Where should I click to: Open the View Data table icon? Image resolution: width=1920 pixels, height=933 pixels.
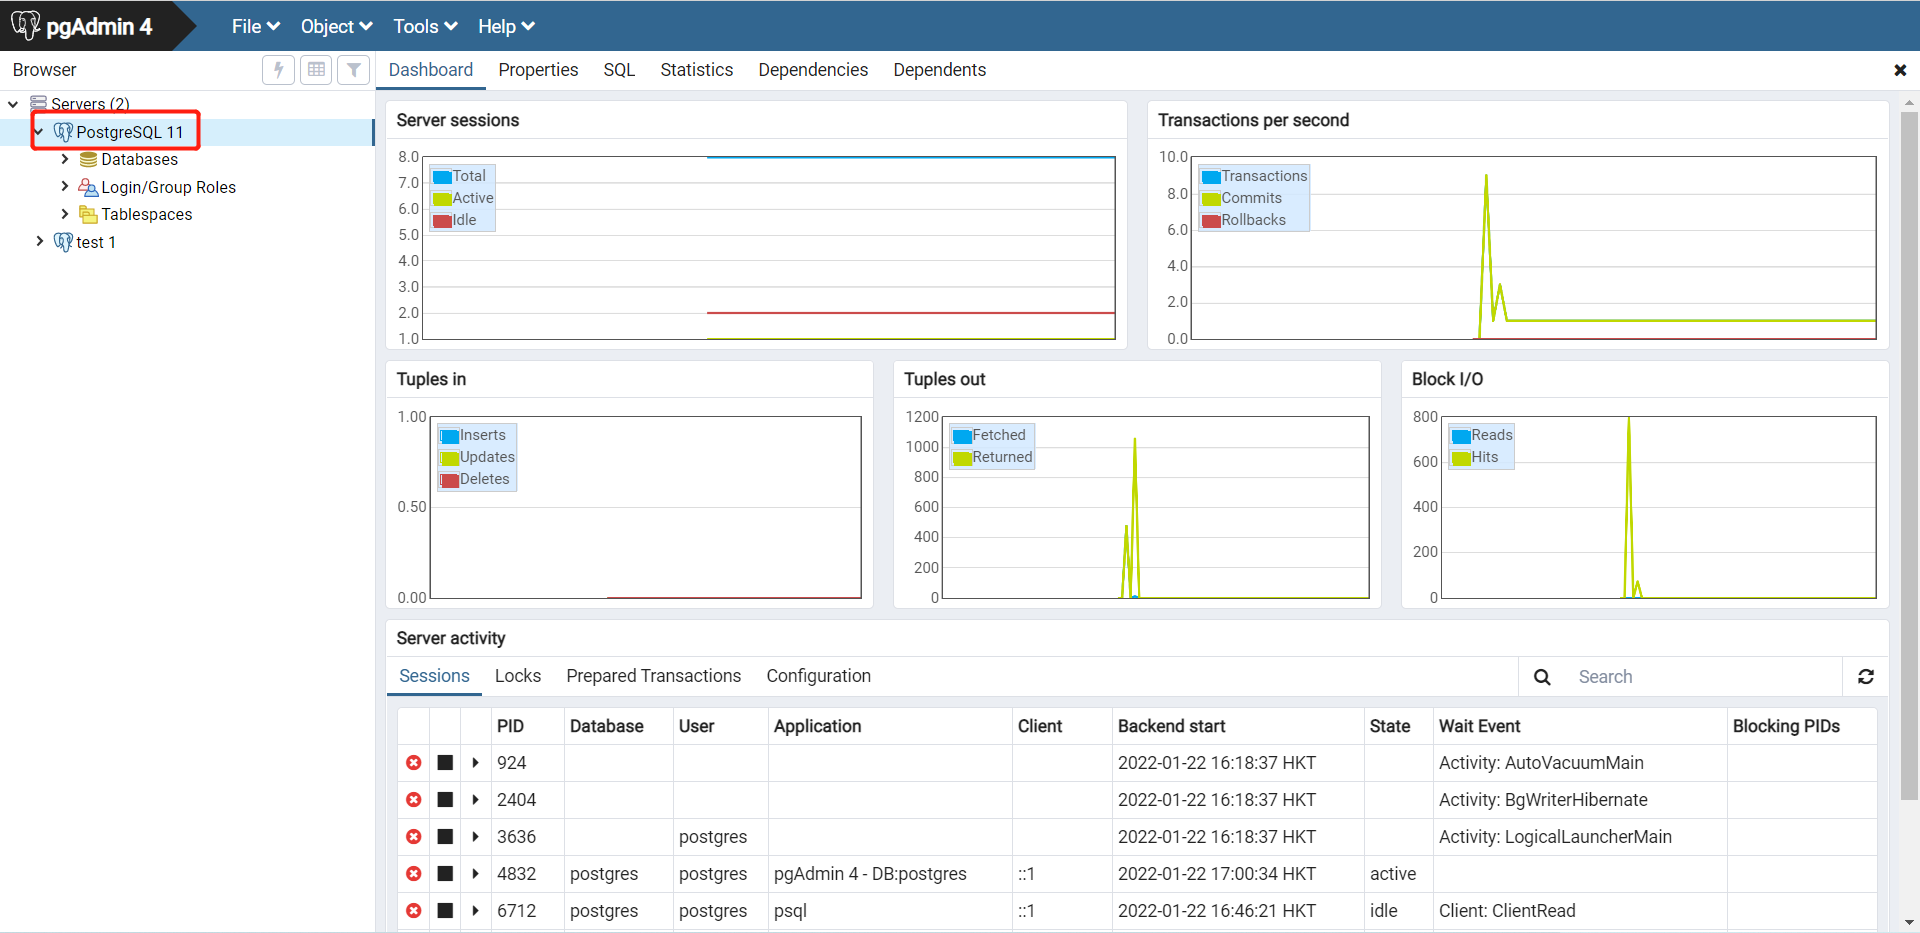click(316, 70)
